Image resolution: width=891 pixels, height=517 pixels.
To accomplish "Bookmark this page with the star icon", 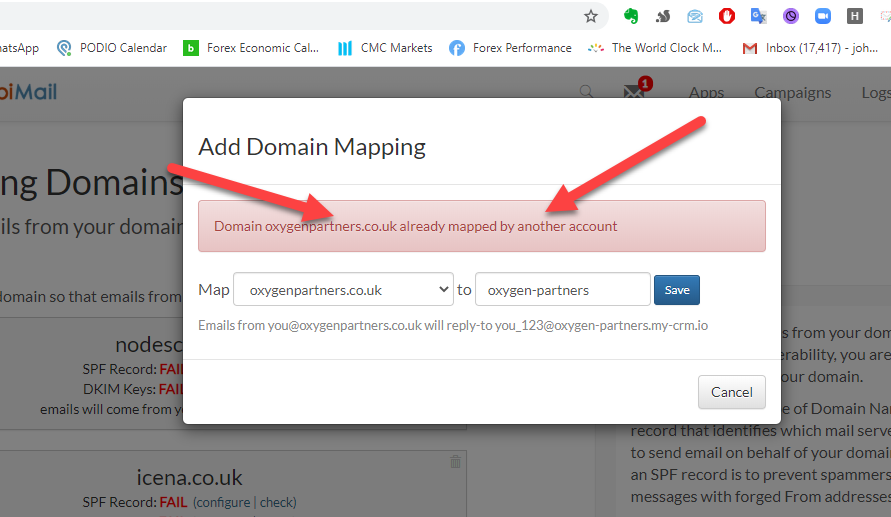I will click(591, 16).
